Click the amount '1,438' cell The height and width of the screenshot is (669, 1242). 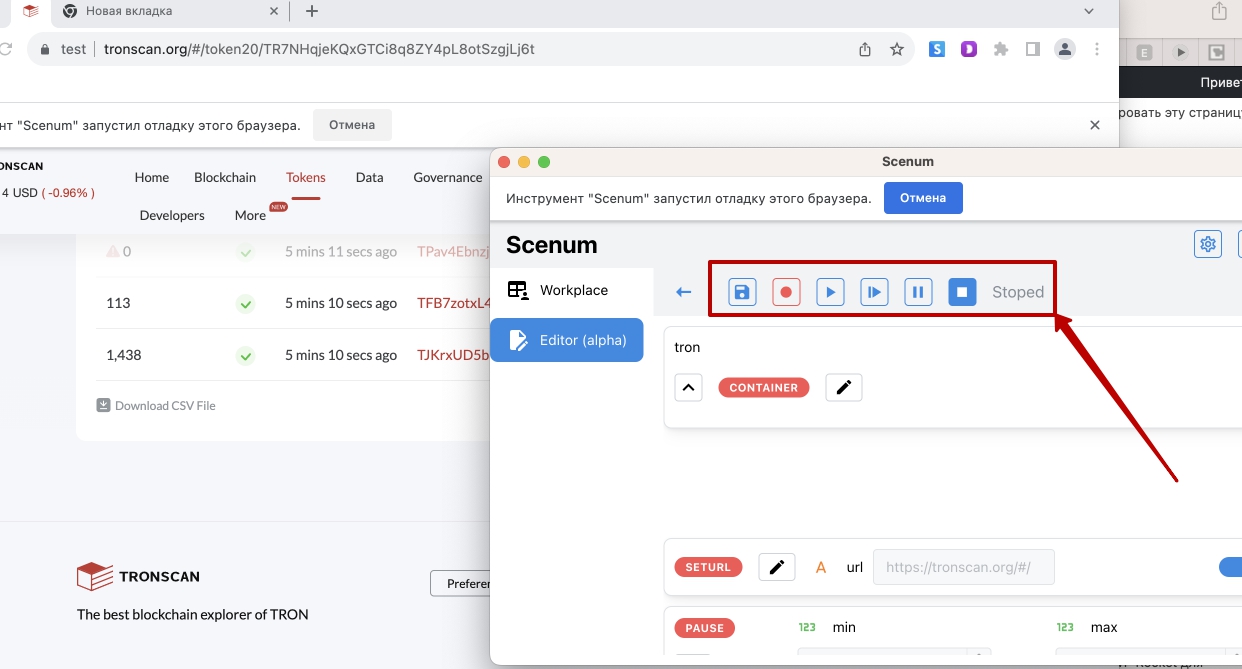pos(124,355)
